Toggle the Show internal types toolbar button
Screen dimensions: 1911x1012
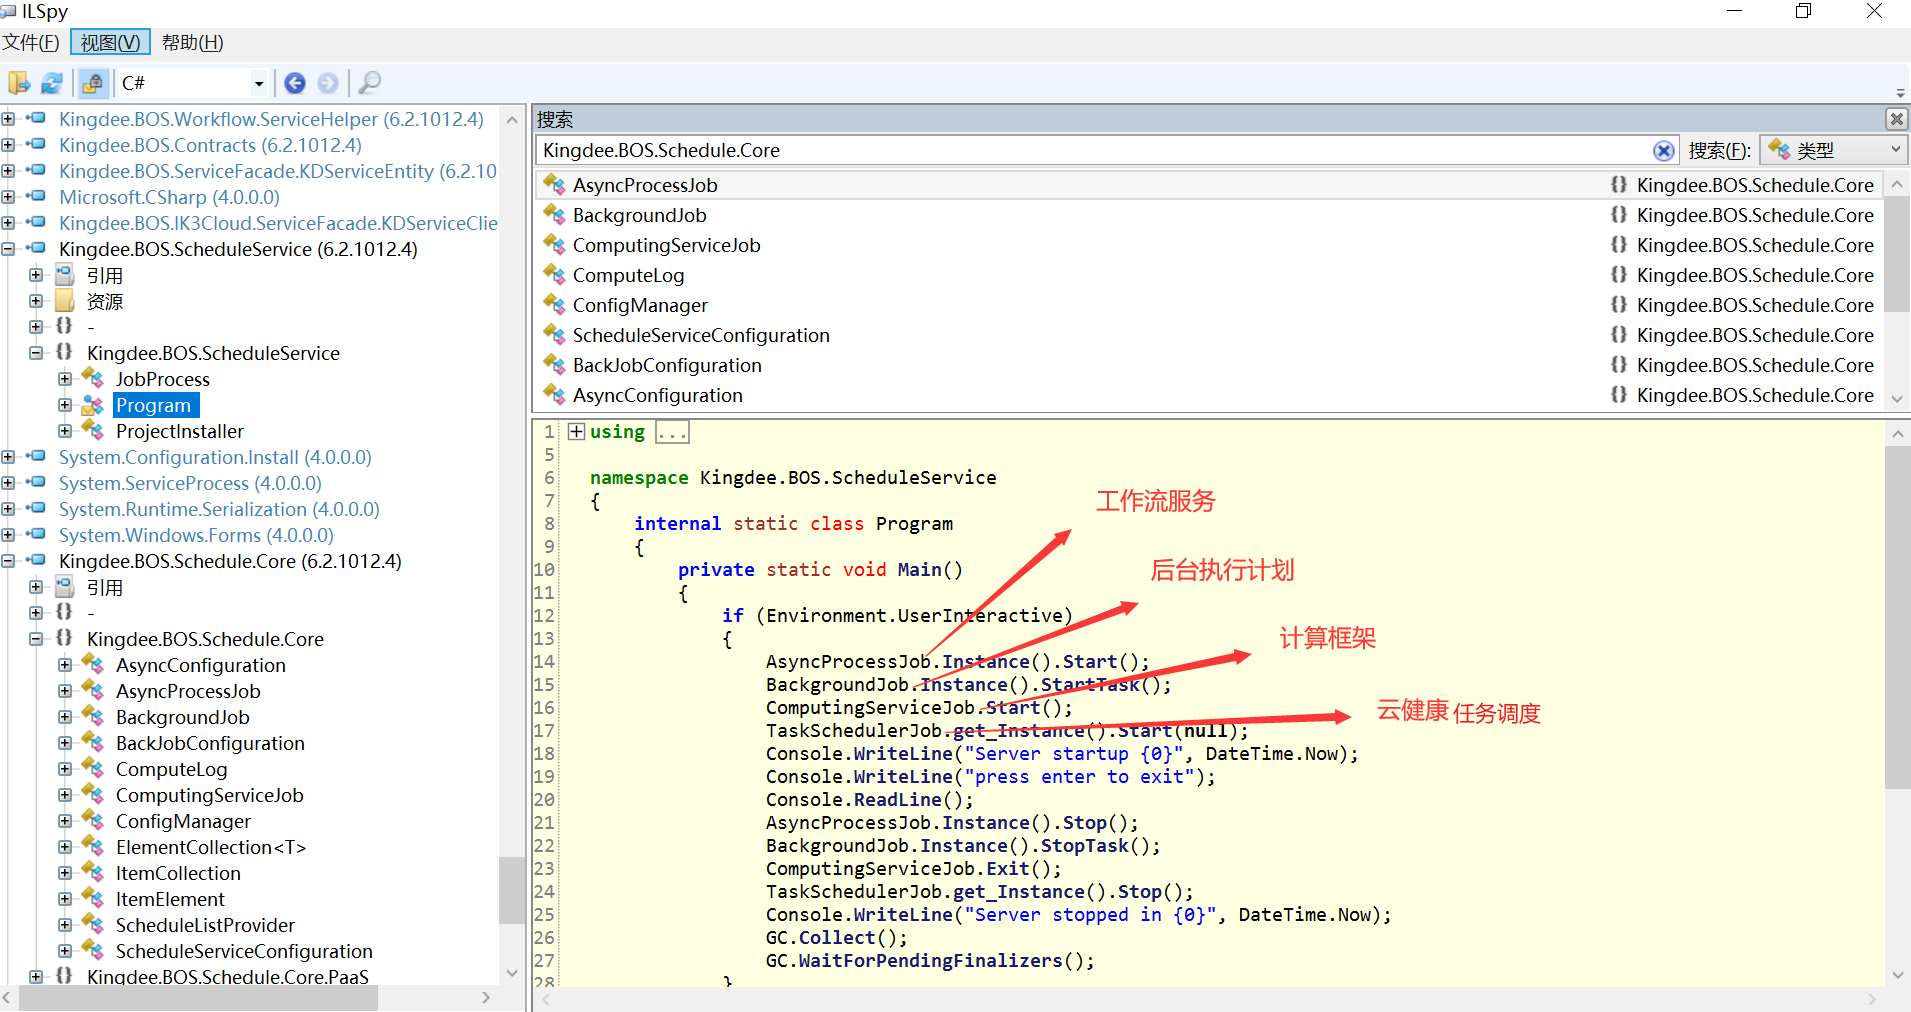point(93,83)
